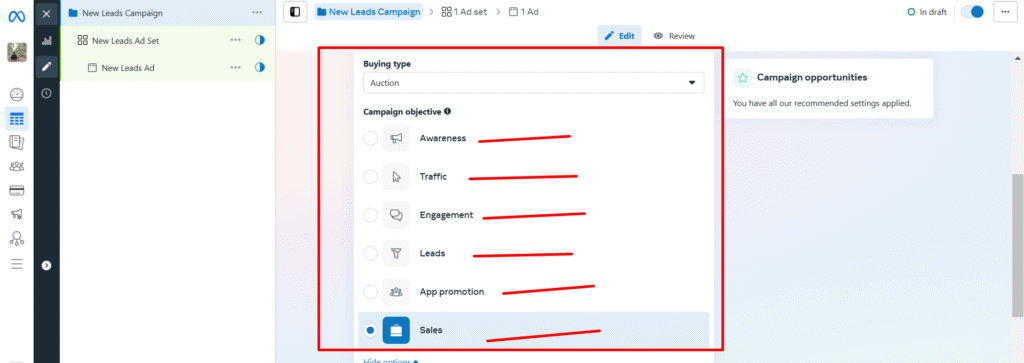Click the Campaign opportunities star icon
The width and height of the screenshot is (1024, 363).
pos(743,78)
